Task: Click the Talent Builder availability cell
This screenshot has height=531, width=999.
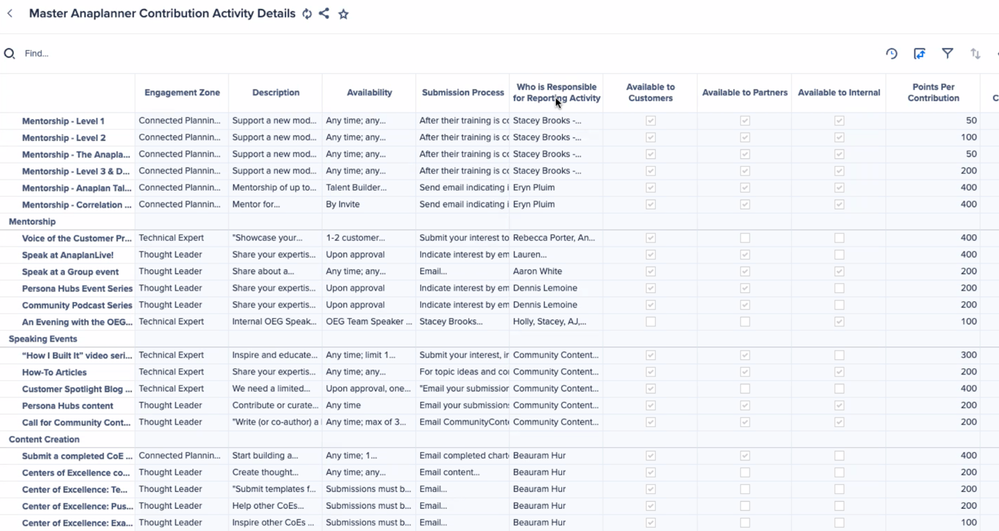Action: [369, 187]
